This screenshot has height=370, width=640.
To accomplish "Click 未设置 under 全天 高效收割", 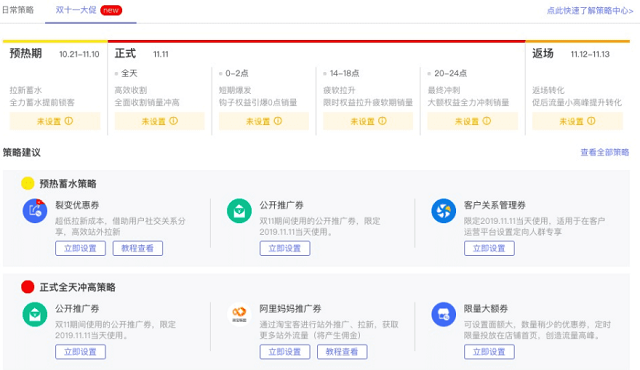I will tap(160, 121).
